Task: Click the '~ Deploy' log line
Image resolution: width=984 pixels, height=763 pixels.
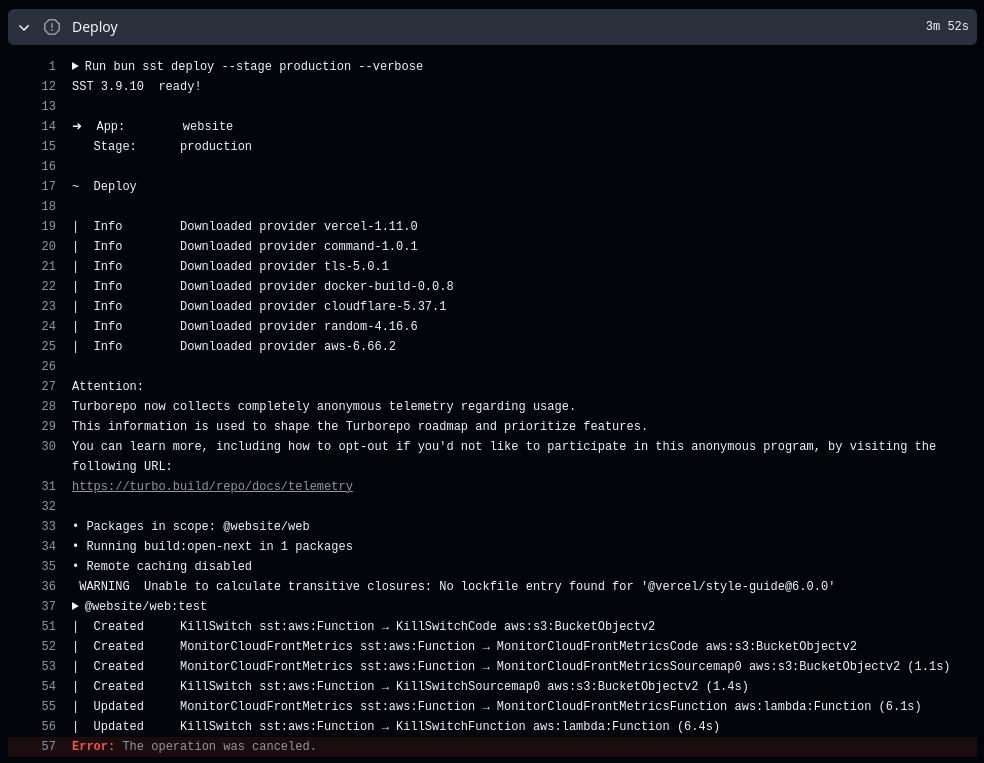Action: pos(104,186)
